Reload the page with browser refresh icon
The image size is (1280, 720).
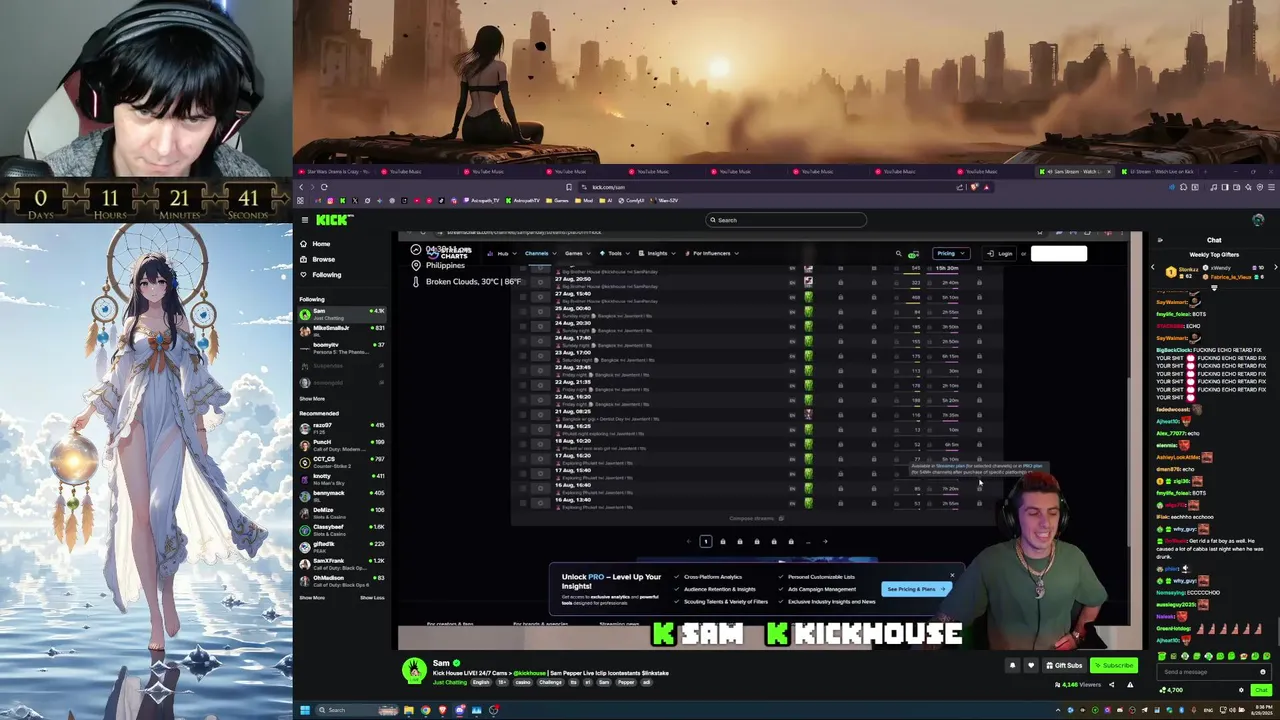point(324,187)
